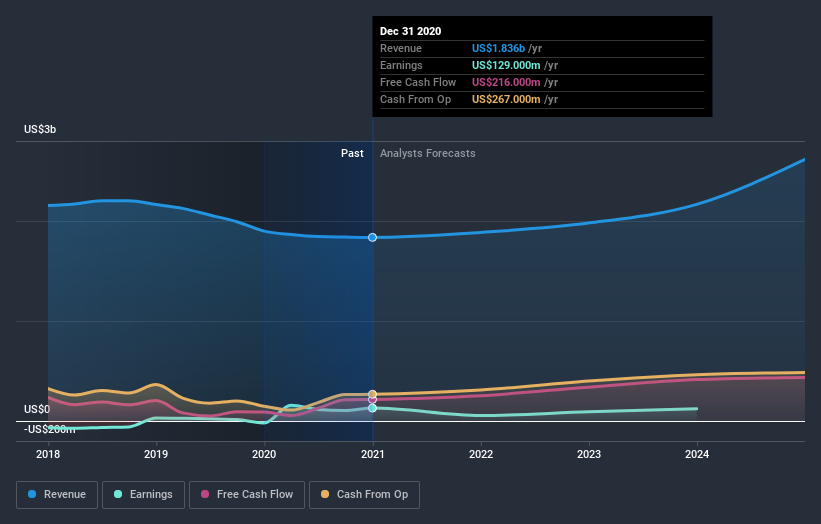Click the Analysts Forecasts label
Viewport: 821px width, 524px height.
coord(428,153)
